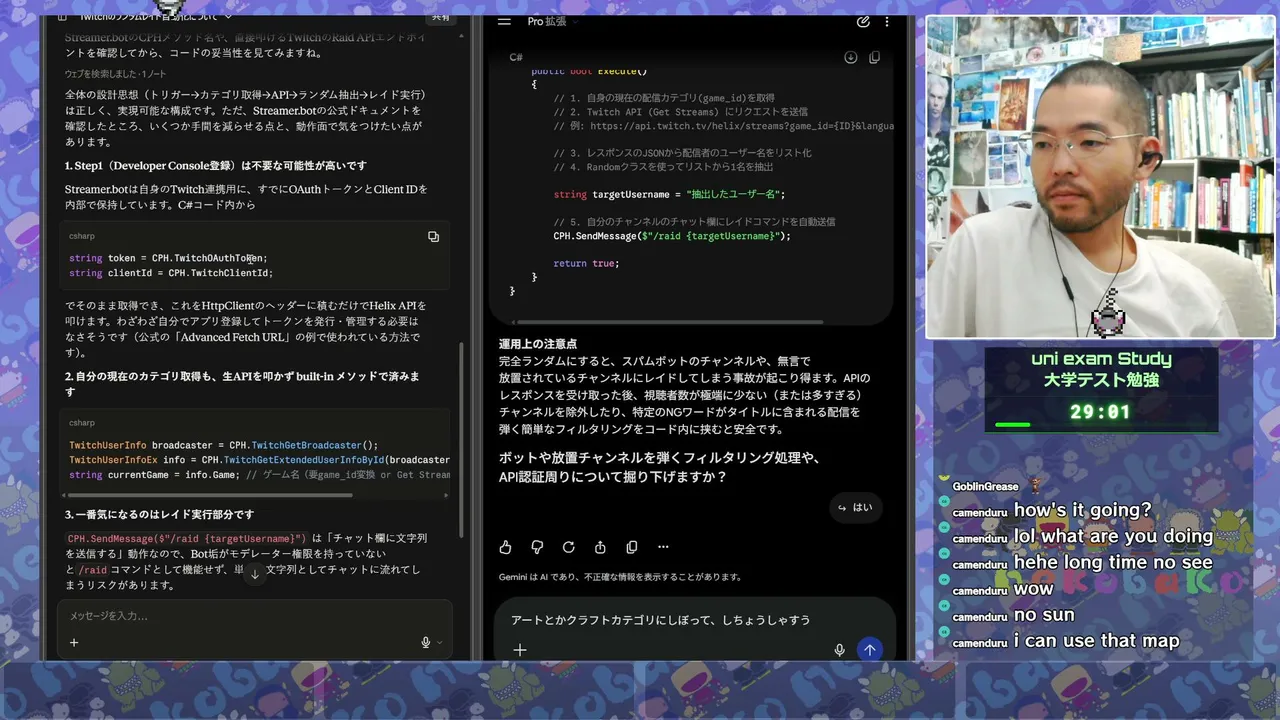Click the left chat vertical scrollbar
This screenshot has height=720, width=1280.
pos(461,440)
